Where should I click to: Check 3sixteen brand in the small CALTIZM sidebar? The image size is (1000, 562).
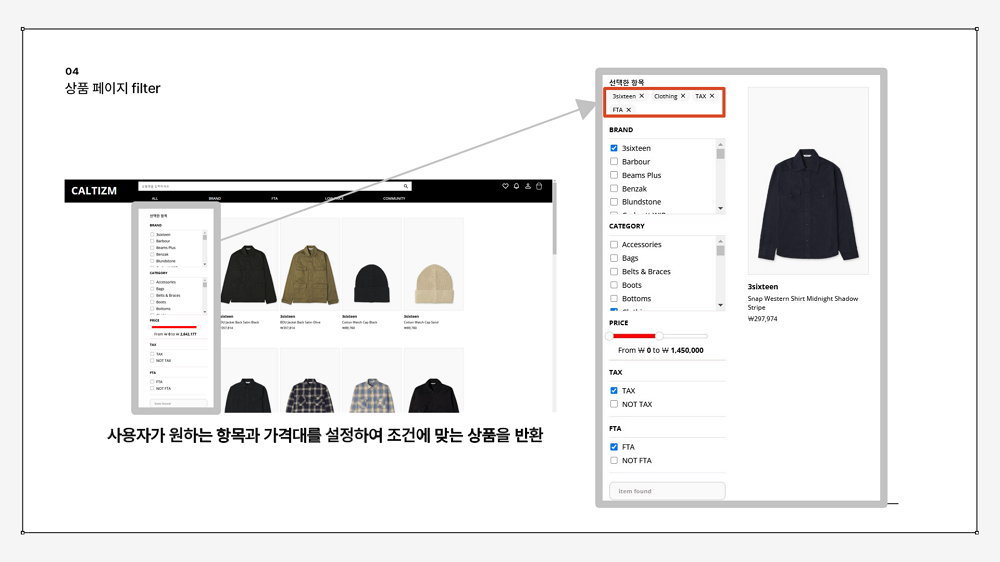pos(152,235)
